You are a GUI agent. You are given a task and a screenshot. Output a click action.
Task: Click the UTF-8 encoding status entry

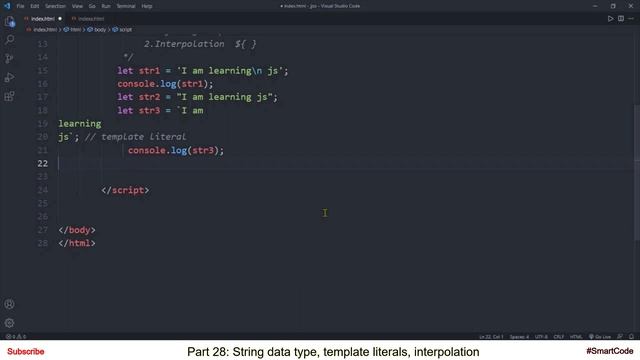[541, 337]
